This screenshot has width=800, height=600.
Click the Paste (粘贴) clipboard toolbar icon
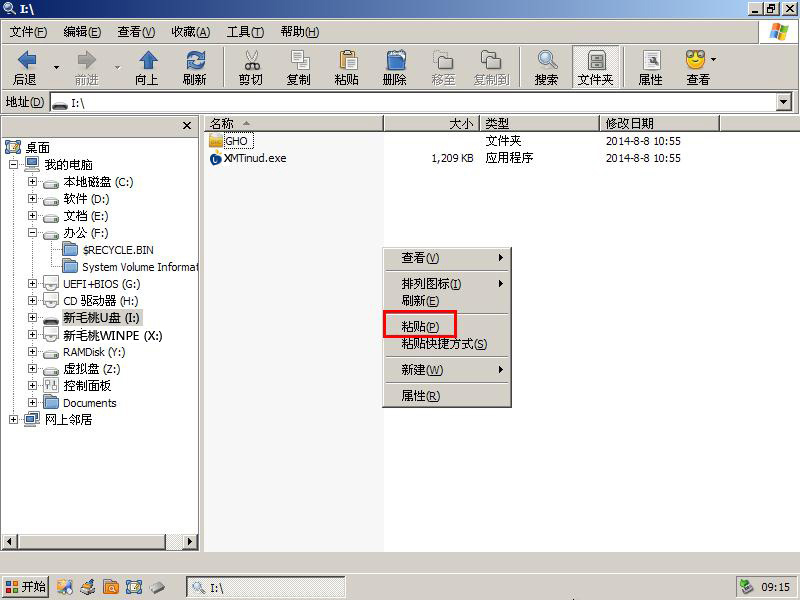click(x=347, y=60)
